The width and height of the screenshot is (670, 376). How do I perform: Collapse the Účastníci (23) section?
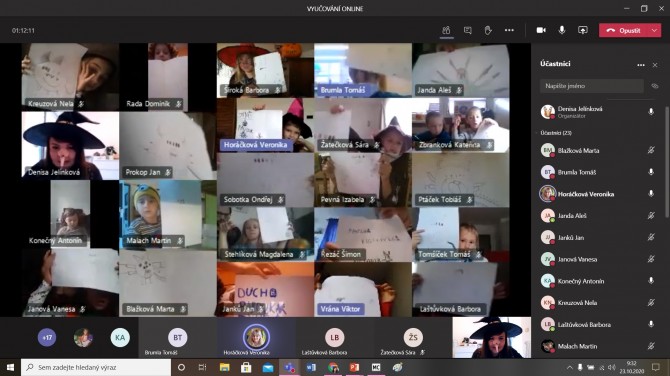pyautogui.click(x=555, y=133)
